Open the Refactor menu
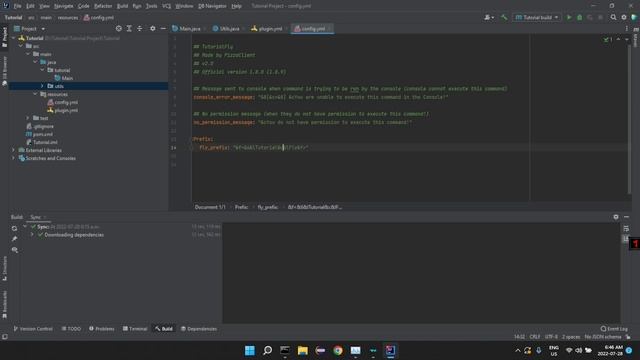The image size is (640, 360). coord(103,6)
